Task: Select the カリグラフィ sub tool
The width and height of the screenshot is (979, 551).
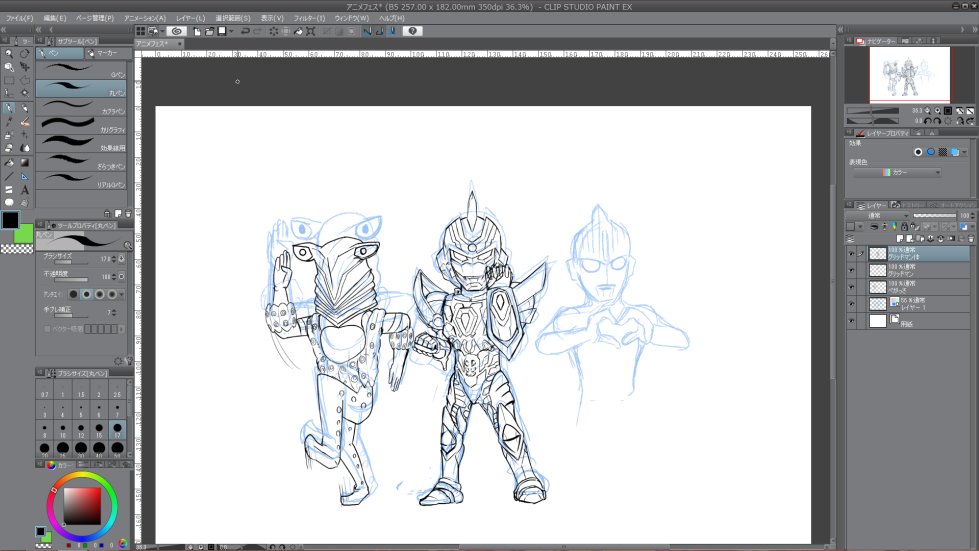Action: click(81, 125)
